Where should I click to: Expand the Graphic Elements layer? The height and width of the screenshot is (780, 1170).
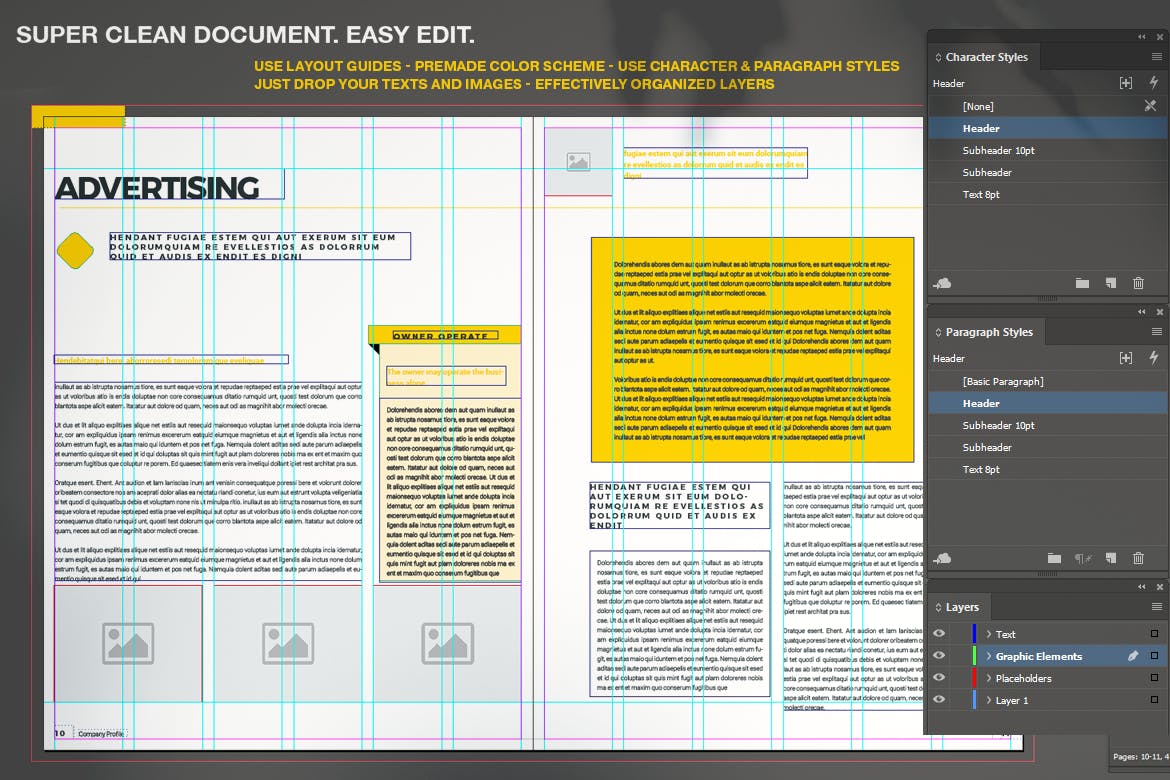(x=988, y=656)
